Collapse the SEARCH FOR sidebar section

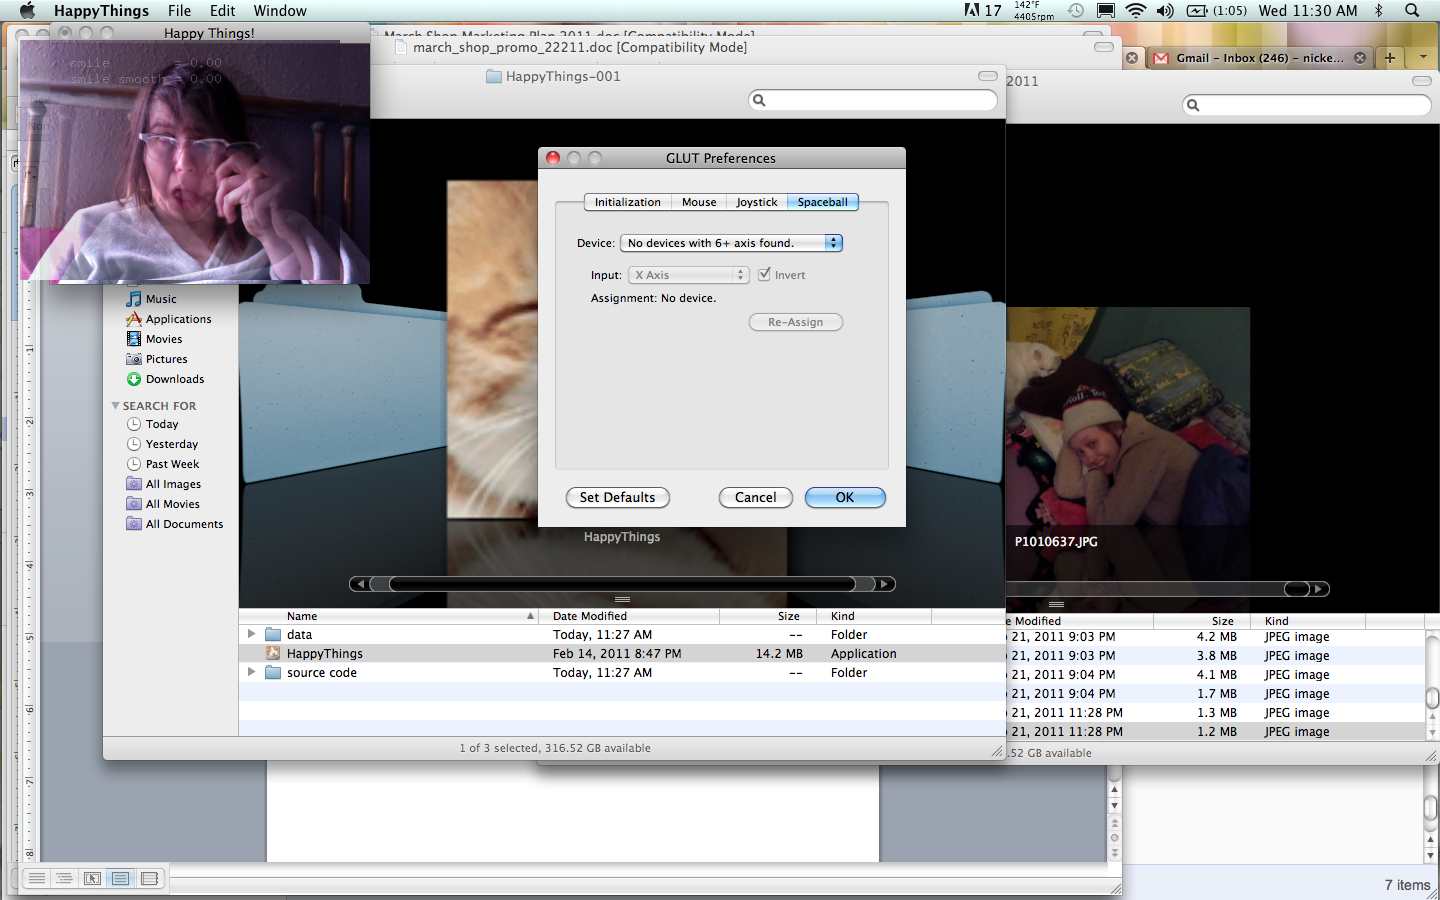coord(115,406)
